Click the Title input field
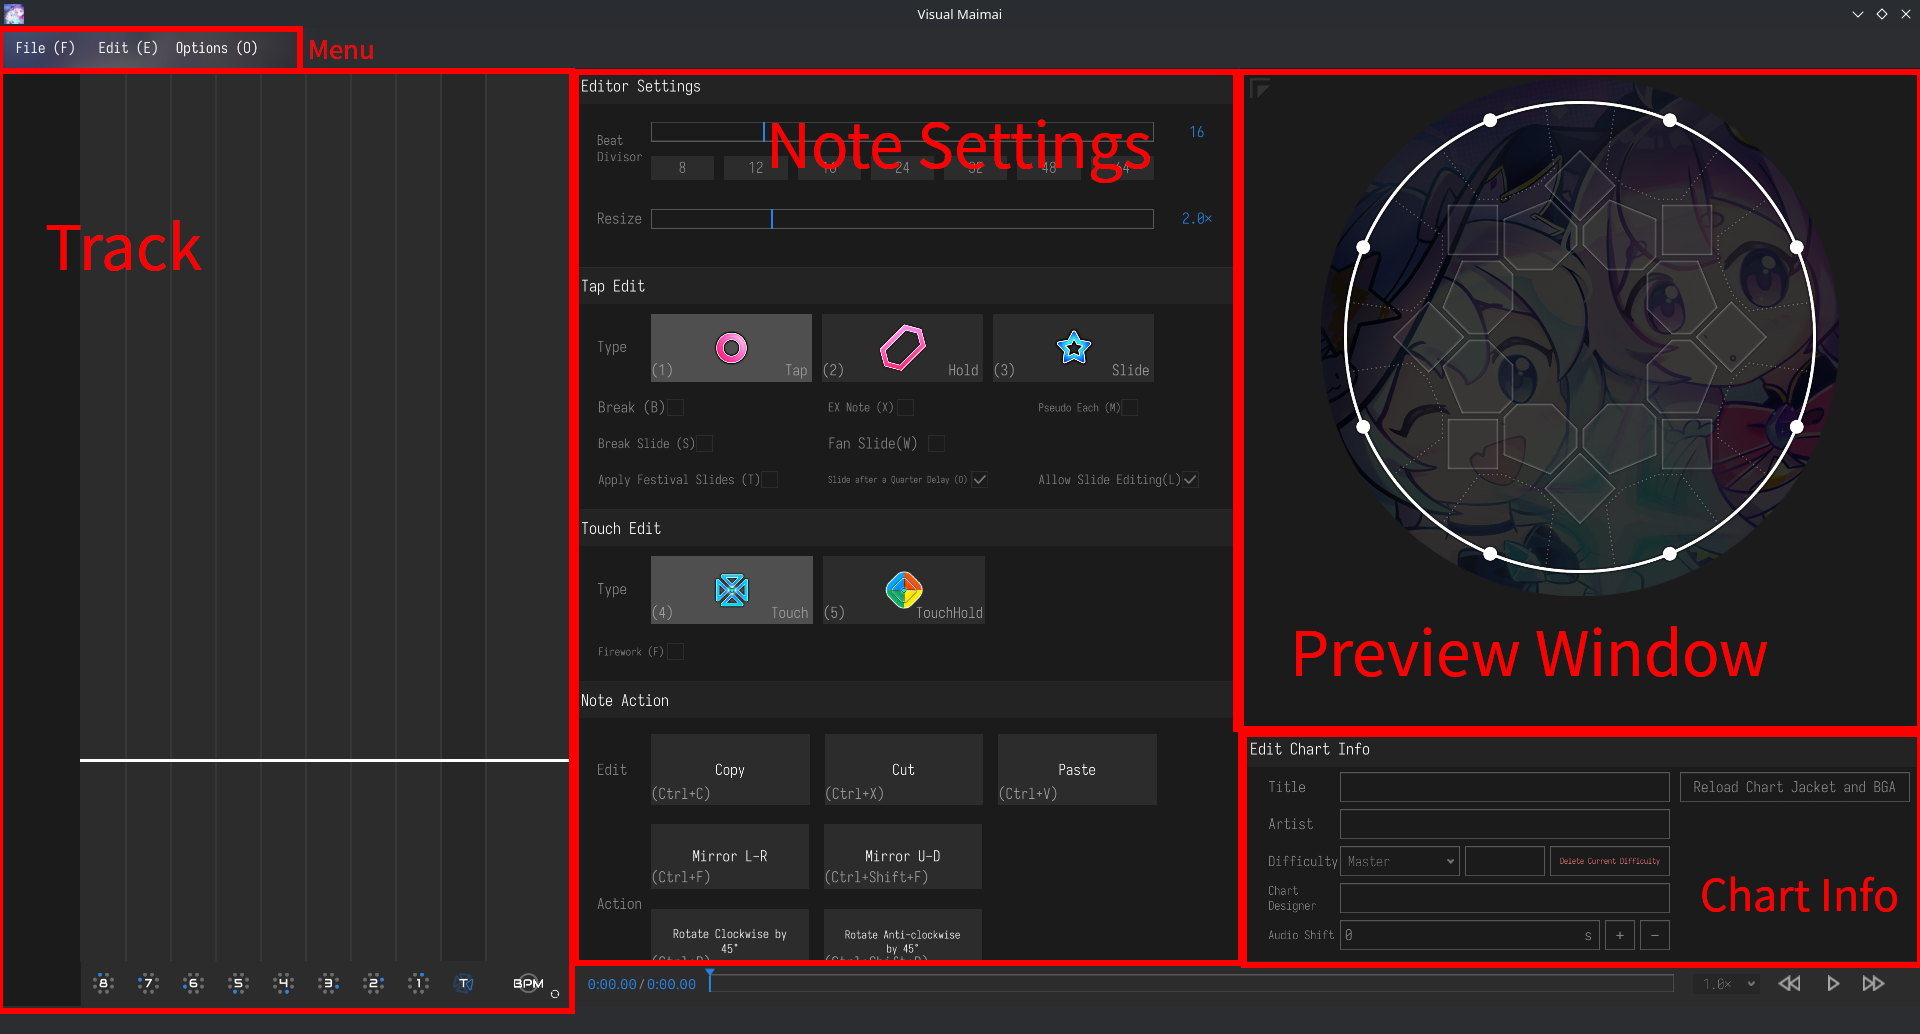The width and height of the screenshot is (1920, 1034). (1504, 787)
